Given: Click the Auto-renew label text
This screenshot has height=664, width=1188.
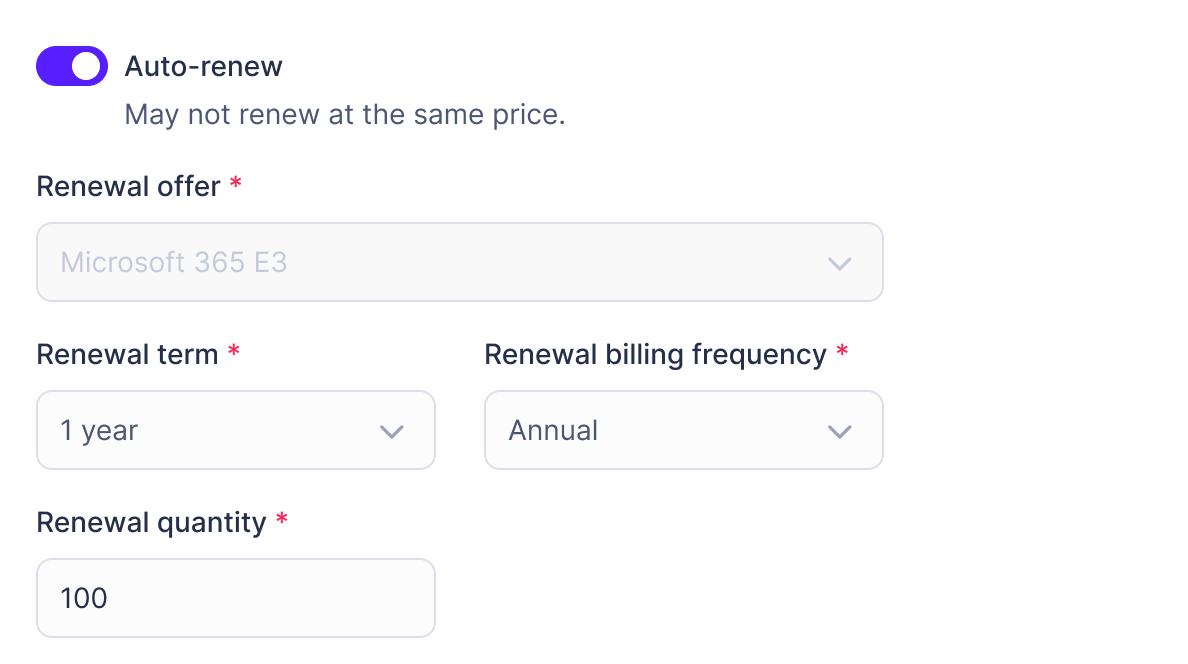Looking at the screenshot, I should [x=203, y=66].
